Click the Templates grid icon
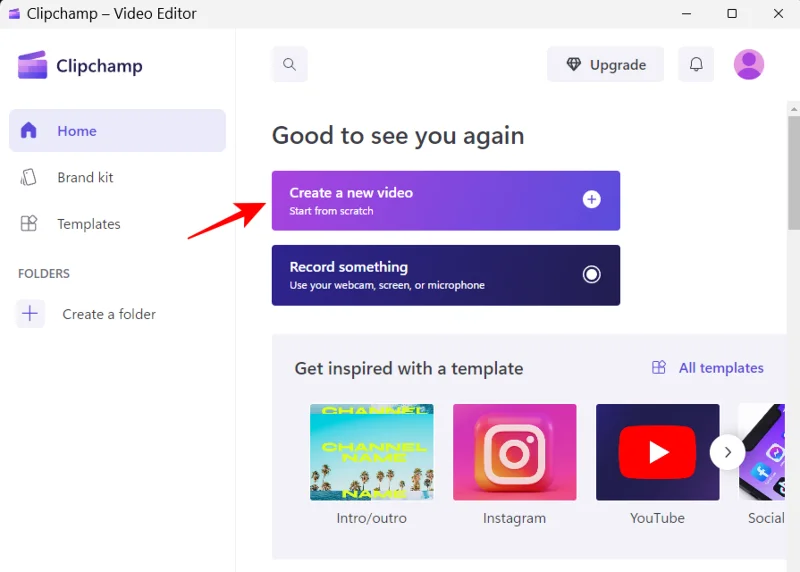800x572 pixels. [29, 223]
